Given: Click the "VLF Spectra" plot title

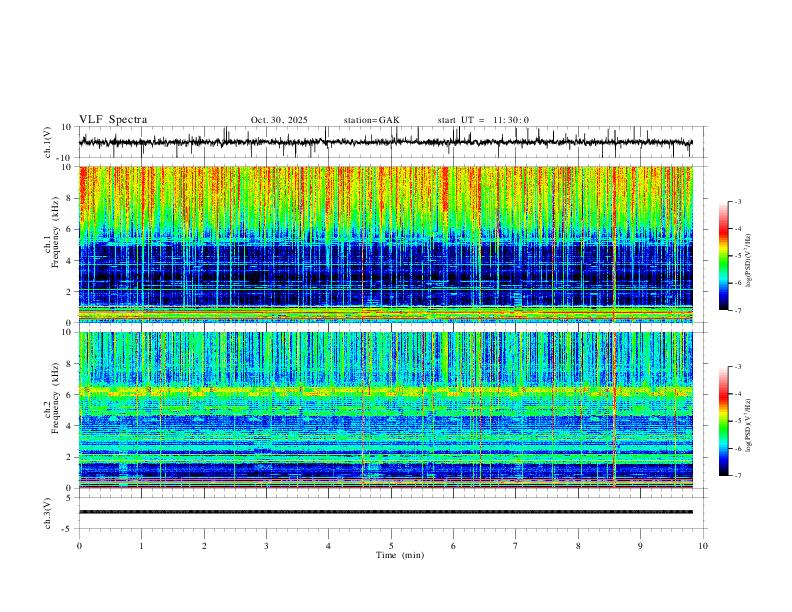Looking at the screenshot, I should point(113,120).
